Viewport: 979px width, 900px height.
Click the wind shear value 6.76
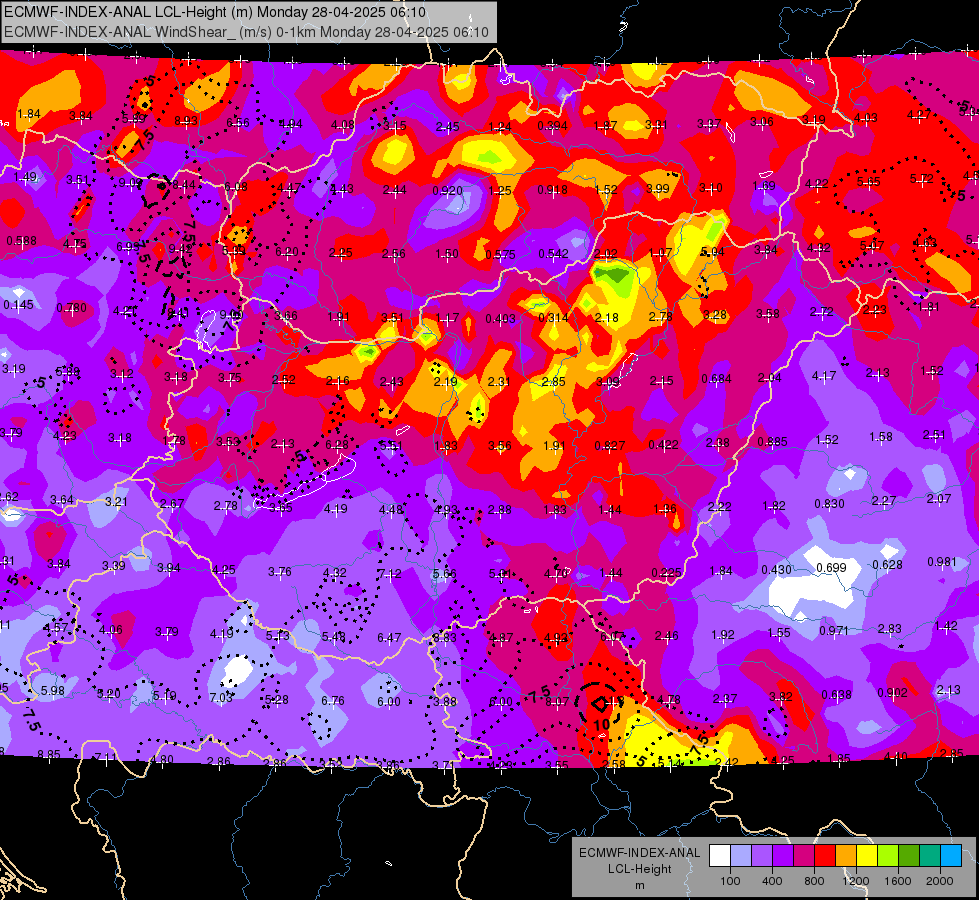333,701
